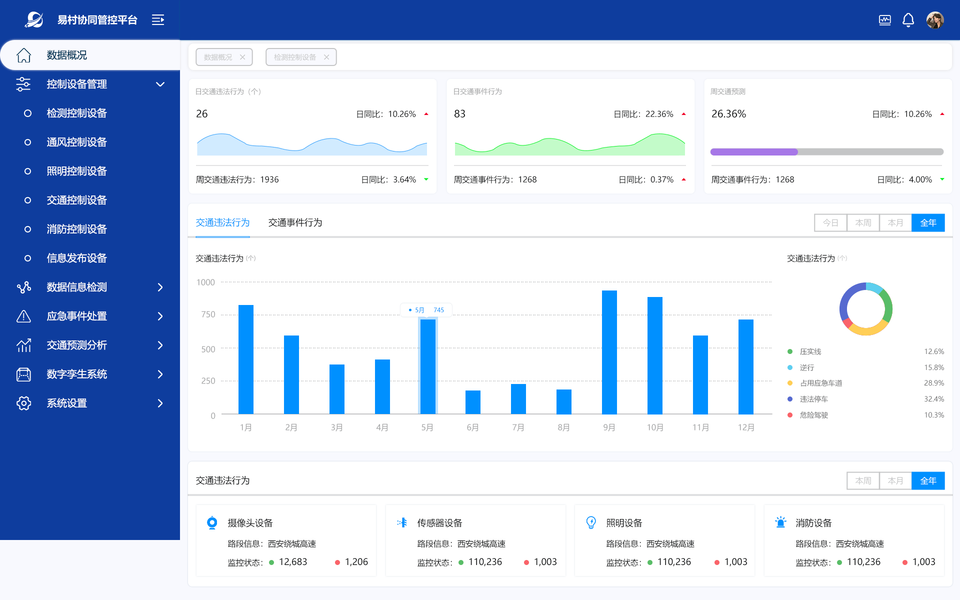Image resolution: width=960 pixels, height=600 pixels.
Task: Click the chart icon for 交通预测分析
Action: pos(23,345)
